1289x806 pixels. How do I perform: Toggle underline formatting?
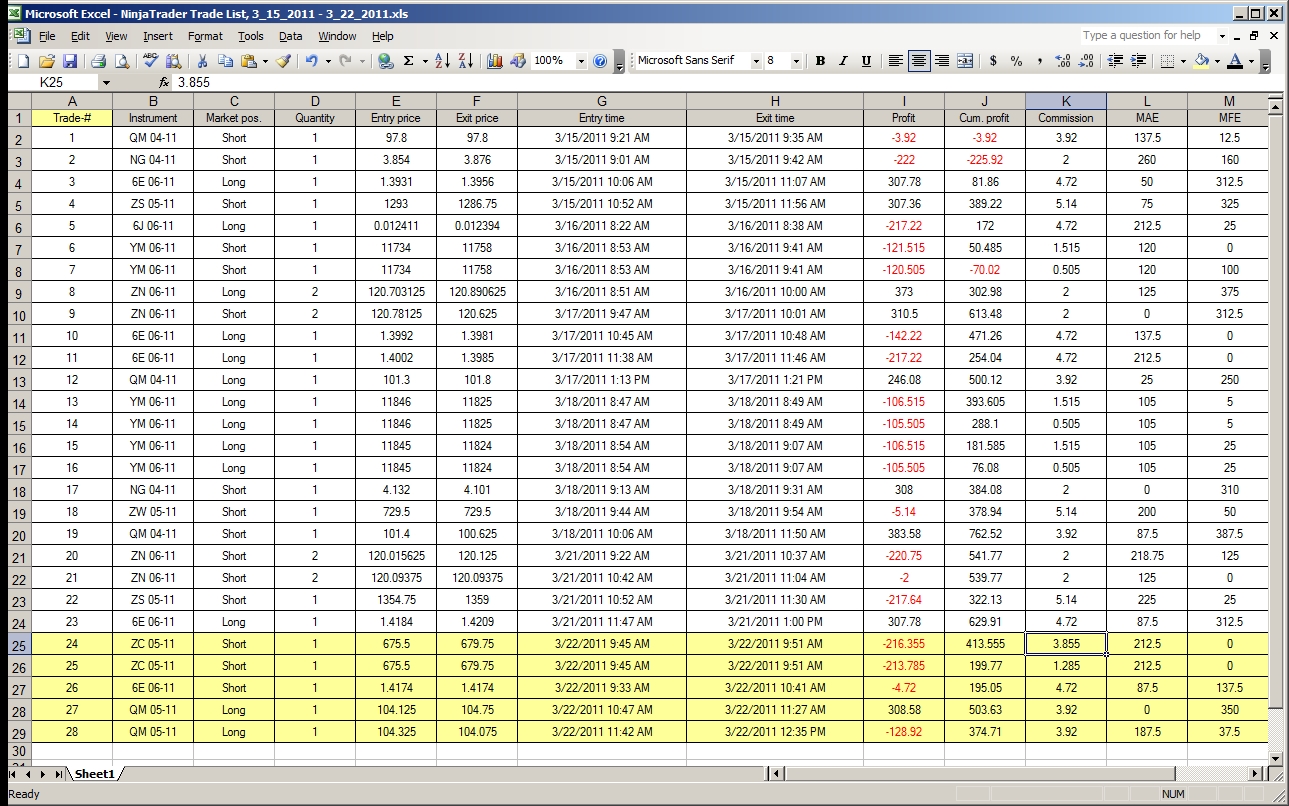pos(866,61)
